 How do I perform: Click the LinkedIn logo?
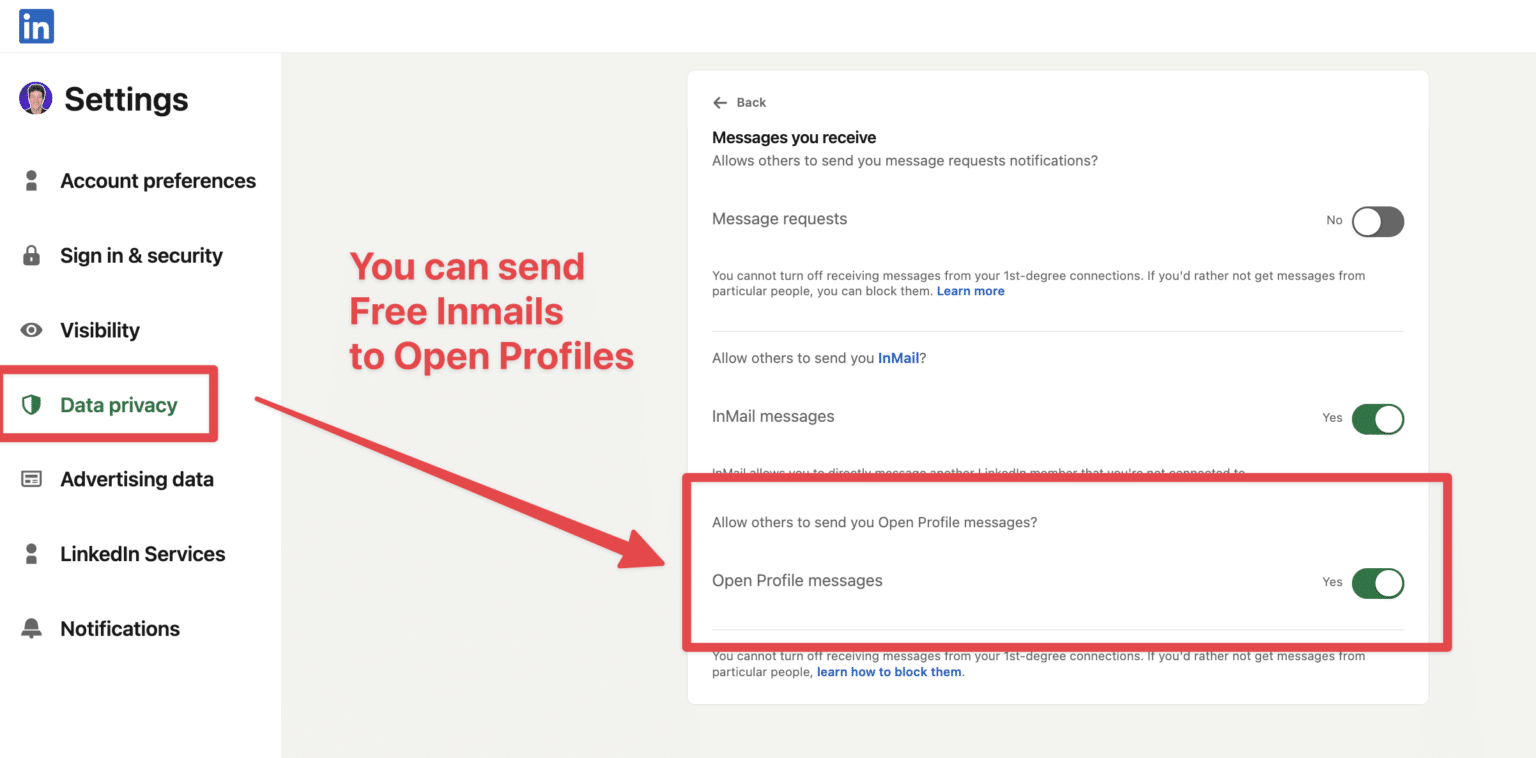(36, 26)
